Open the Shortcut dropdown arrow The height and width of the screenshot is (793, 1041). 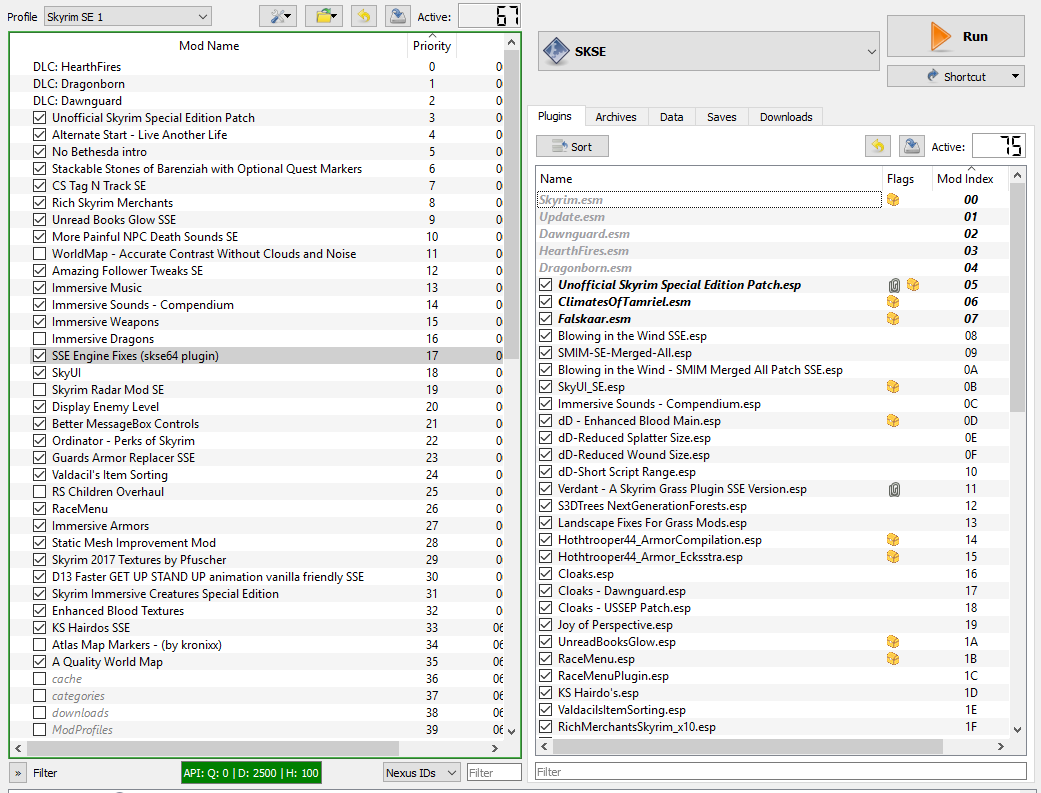tap(1015, 76)
